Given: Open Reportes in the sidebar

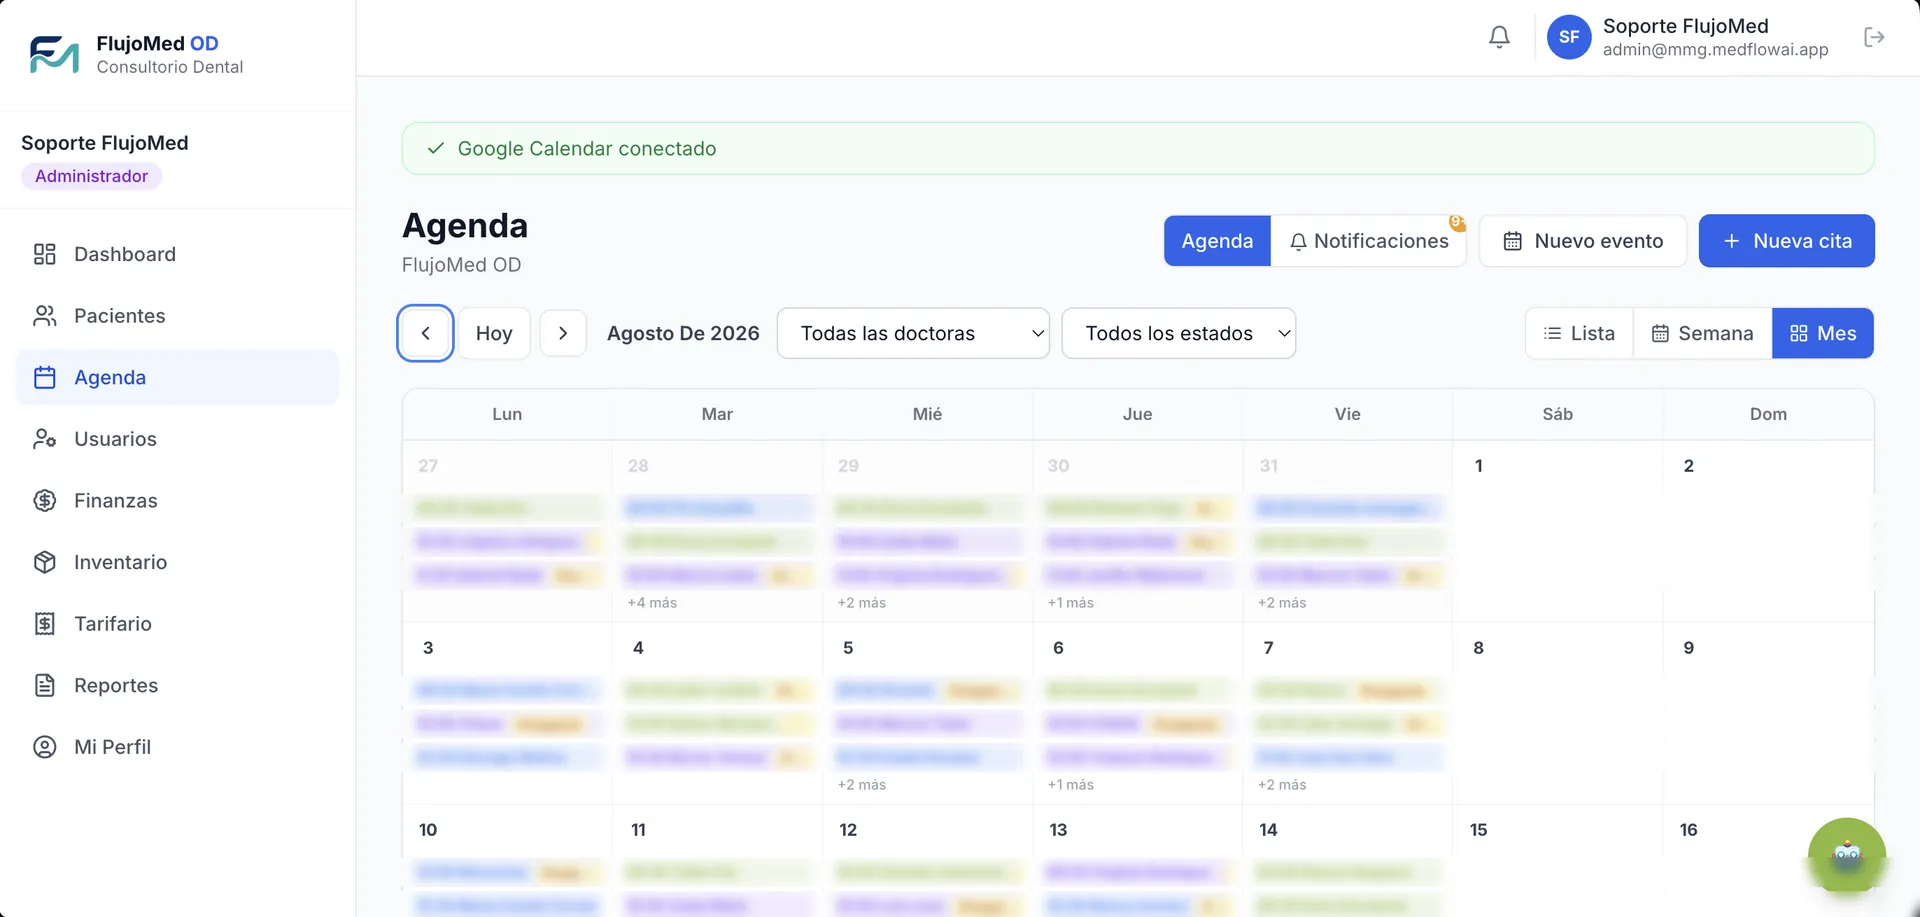Looking at the screenshot, I should click(x=177, y=685).
